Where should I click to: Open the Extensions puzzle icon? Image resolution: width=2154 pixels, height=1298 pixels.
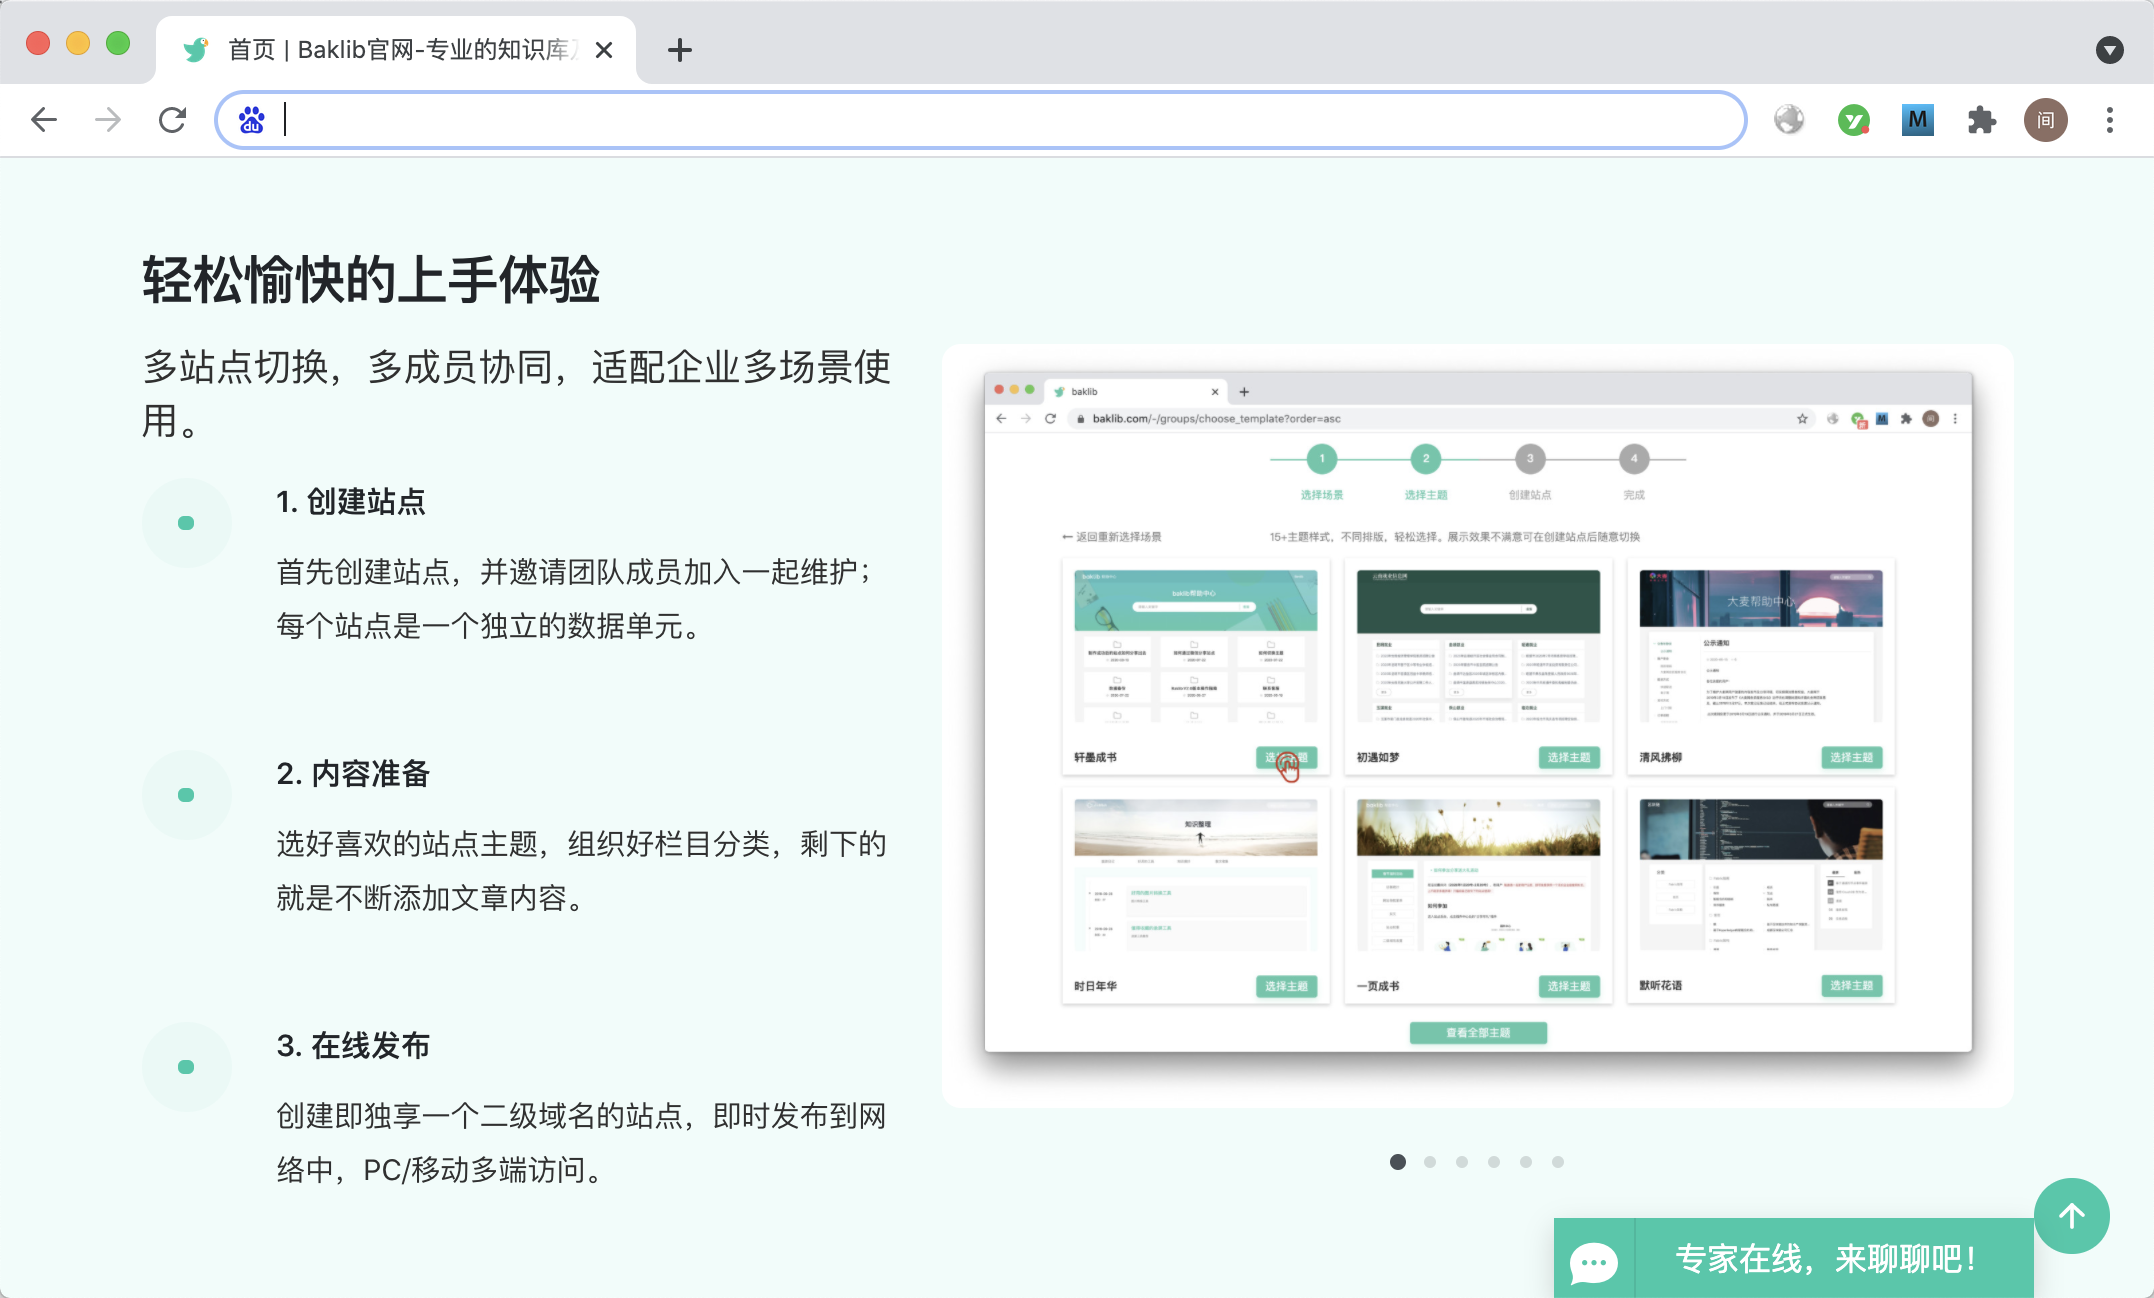tap(1981, 120)
